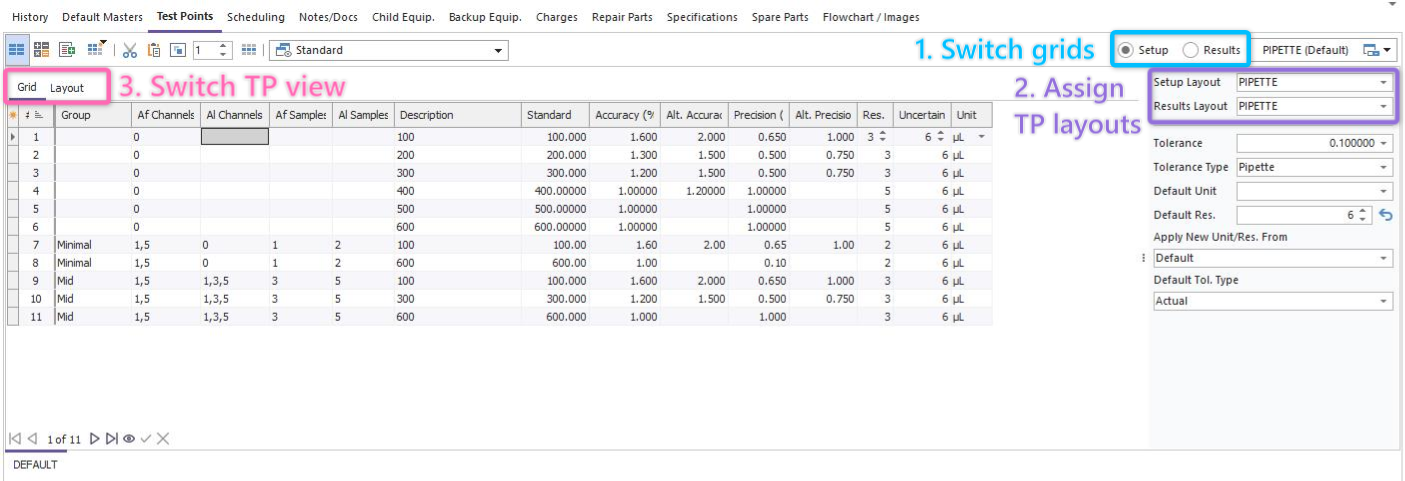This screenshot has height=481, width=1405.
Task: Click the add new record icon with green plus
Action: point(68,50)
